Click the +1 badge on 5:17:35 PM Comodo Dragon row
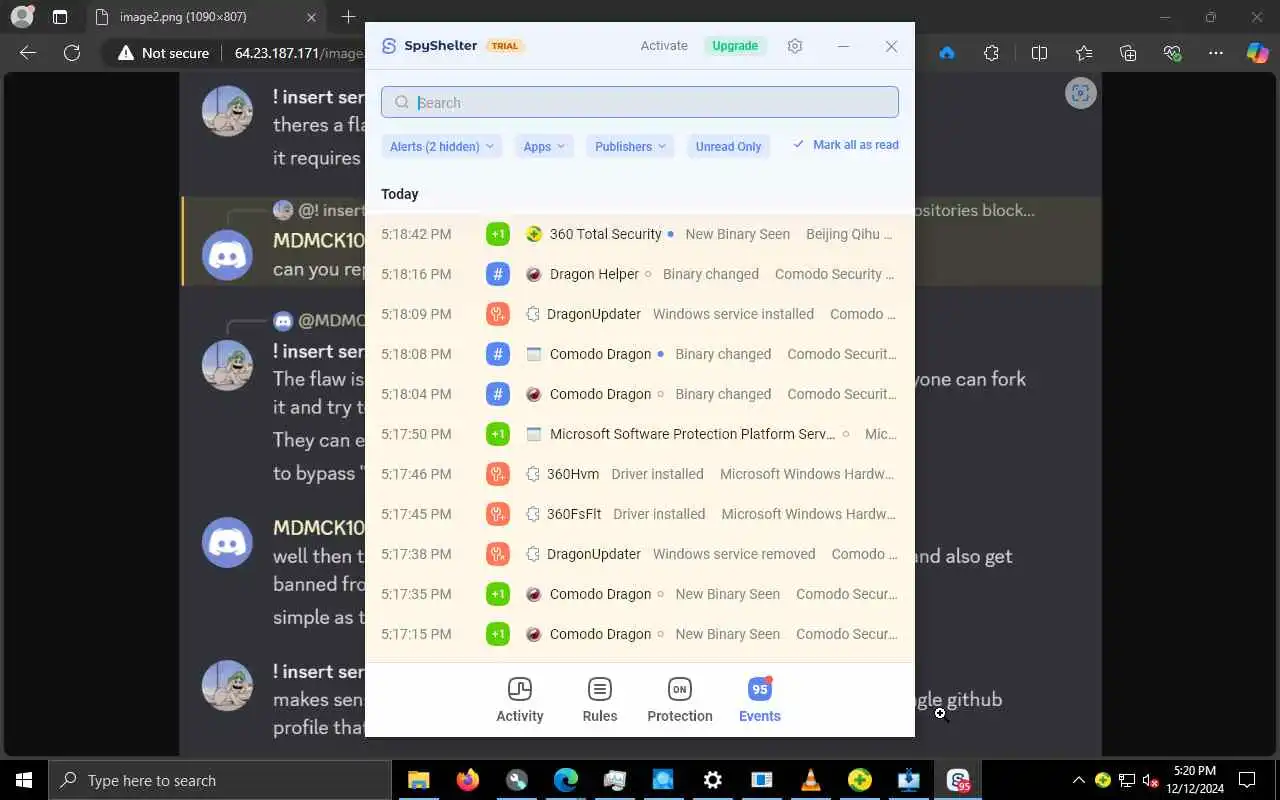Image resolution: width=1280 pixels, height=800 pixels. tap(498, 594)
